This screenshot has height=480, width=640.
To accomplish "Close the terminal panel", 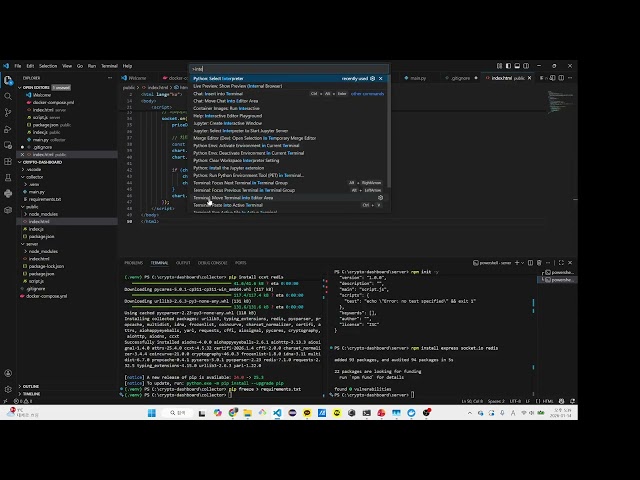I will pyautogui.click(x=570, y=263).
